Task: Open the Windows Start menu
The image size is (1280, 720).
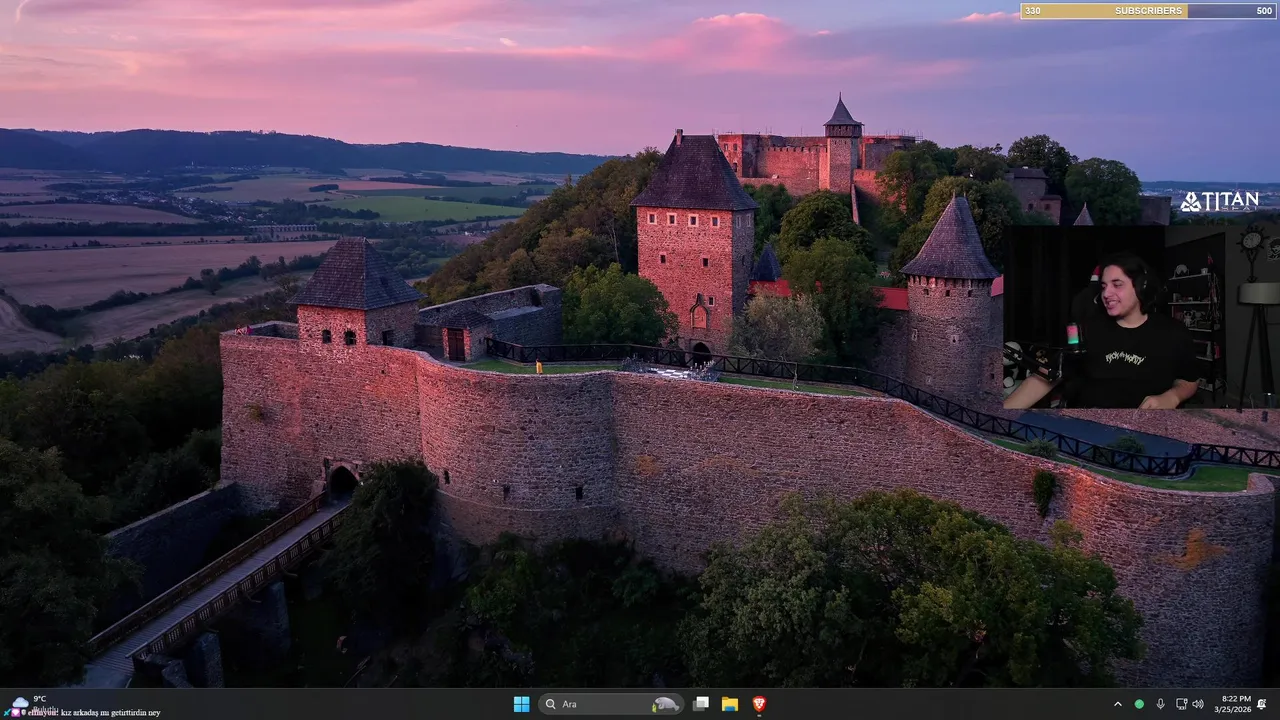Action: tap(521, 704)
